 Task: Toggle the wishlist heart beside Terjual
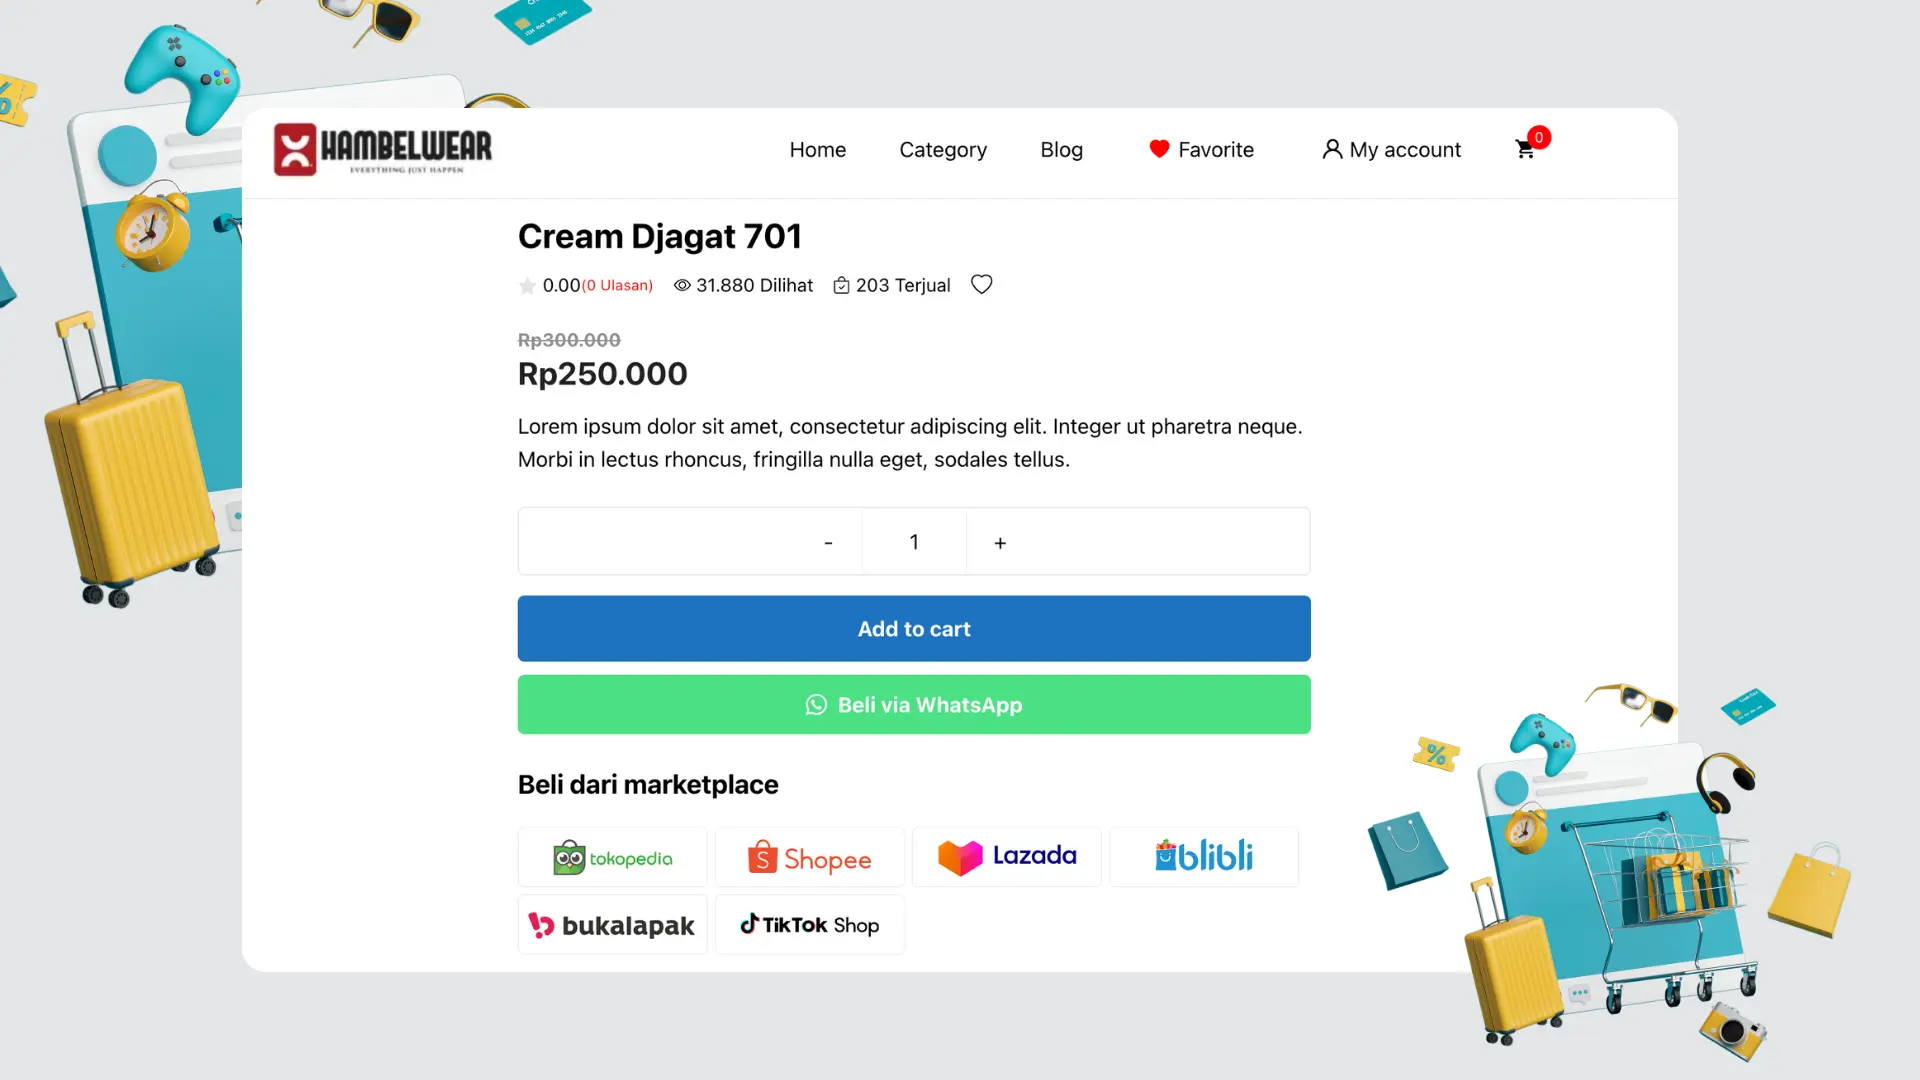point(982,285)
